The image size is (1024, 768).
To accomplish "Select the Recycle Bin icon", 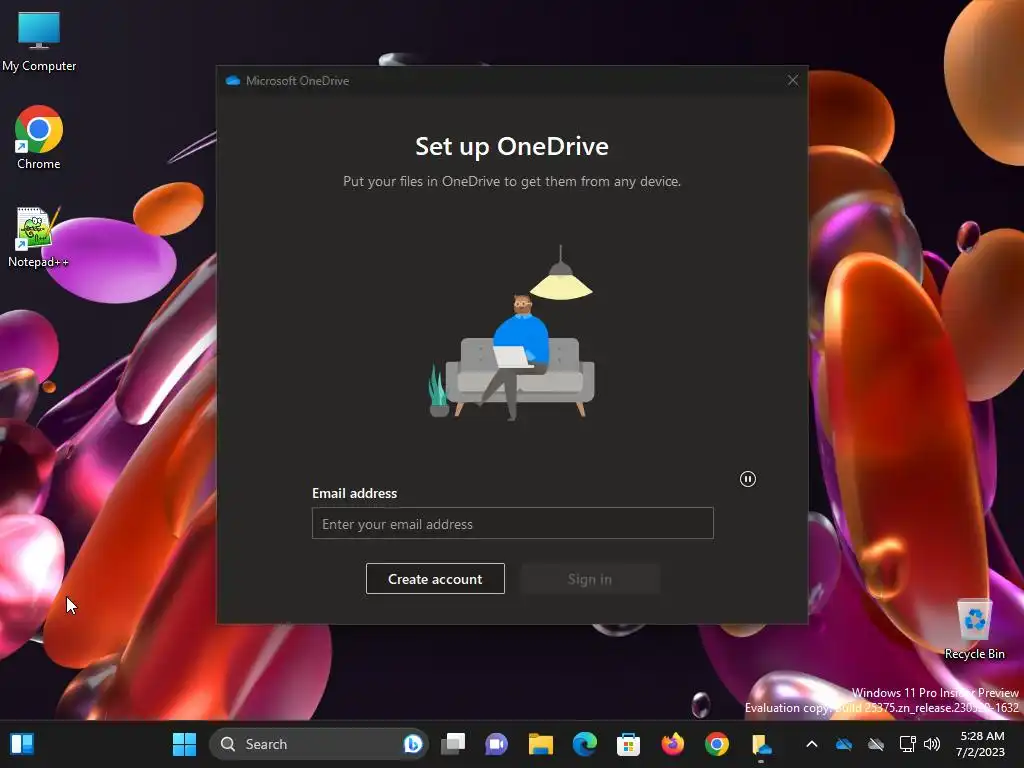I will coord(974,630).
